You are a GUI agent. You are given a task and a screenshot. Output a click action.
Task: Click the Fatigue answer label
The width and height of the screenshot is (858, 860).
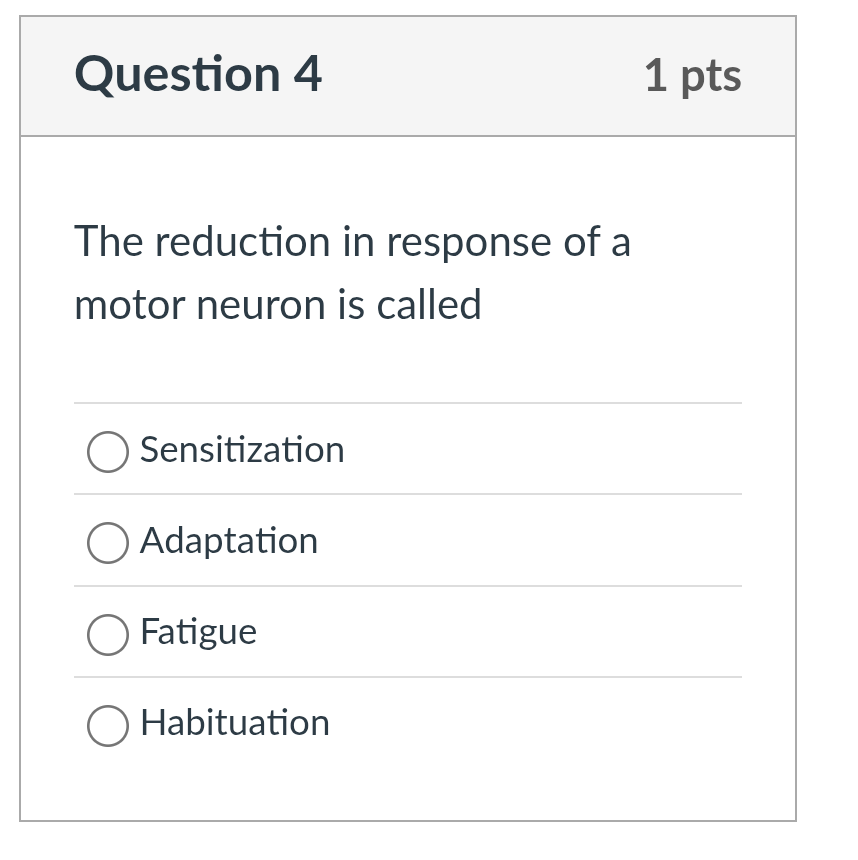coord(198,633)
